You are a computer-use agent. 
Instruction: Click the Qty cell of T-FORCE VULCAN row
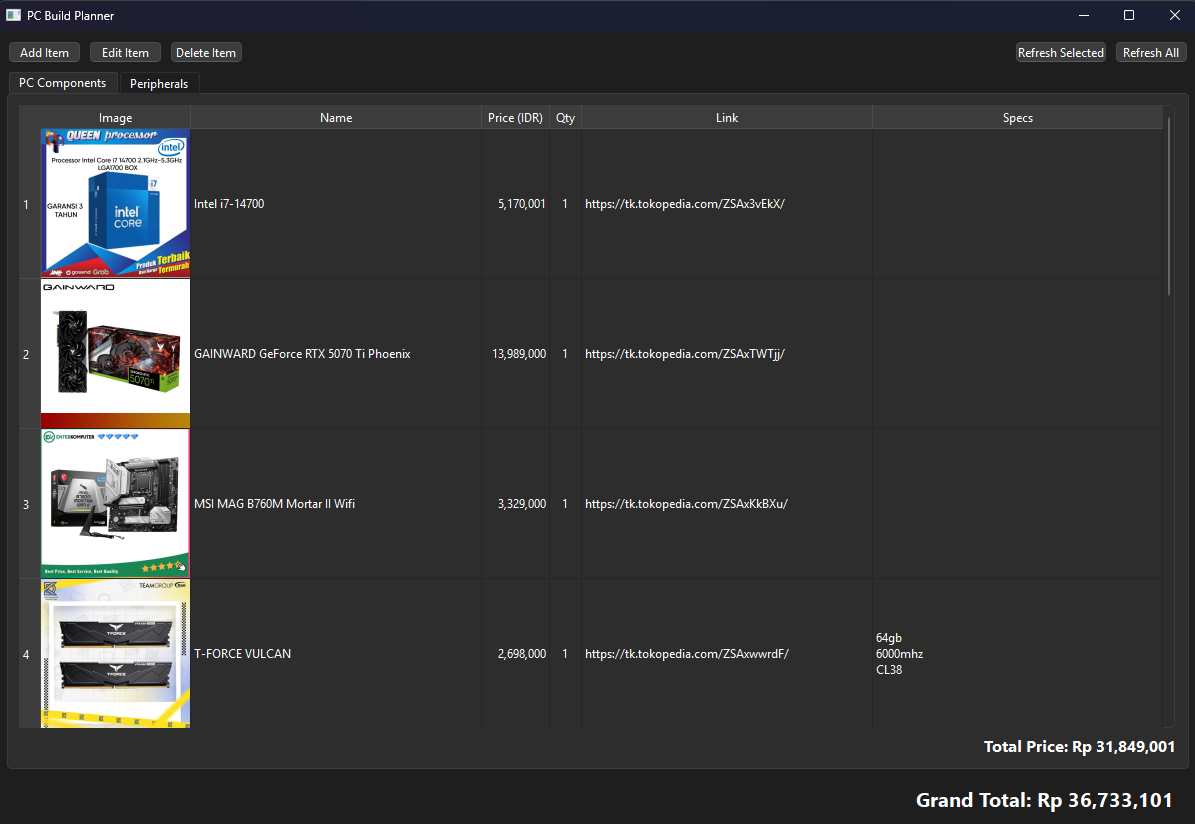[565, 653]
